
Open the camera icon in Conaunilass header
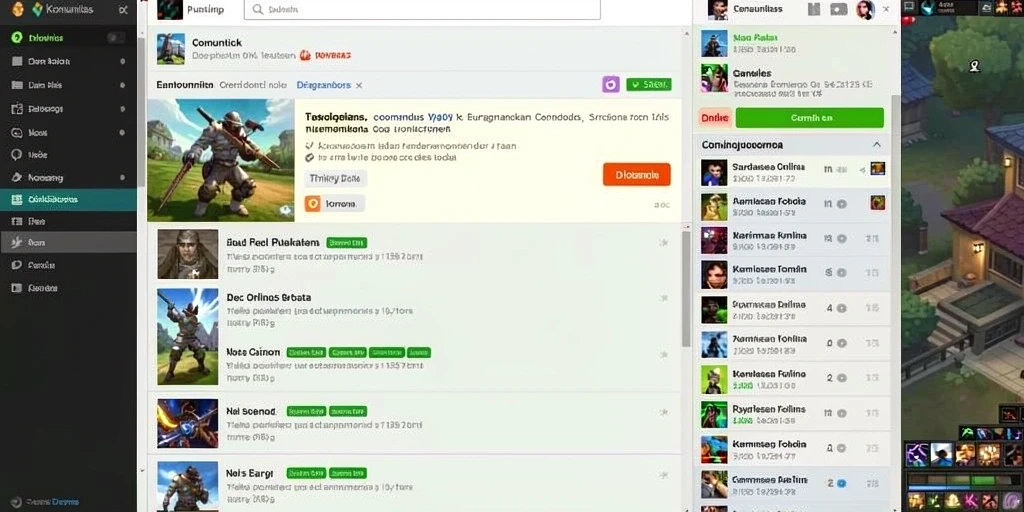839,9
